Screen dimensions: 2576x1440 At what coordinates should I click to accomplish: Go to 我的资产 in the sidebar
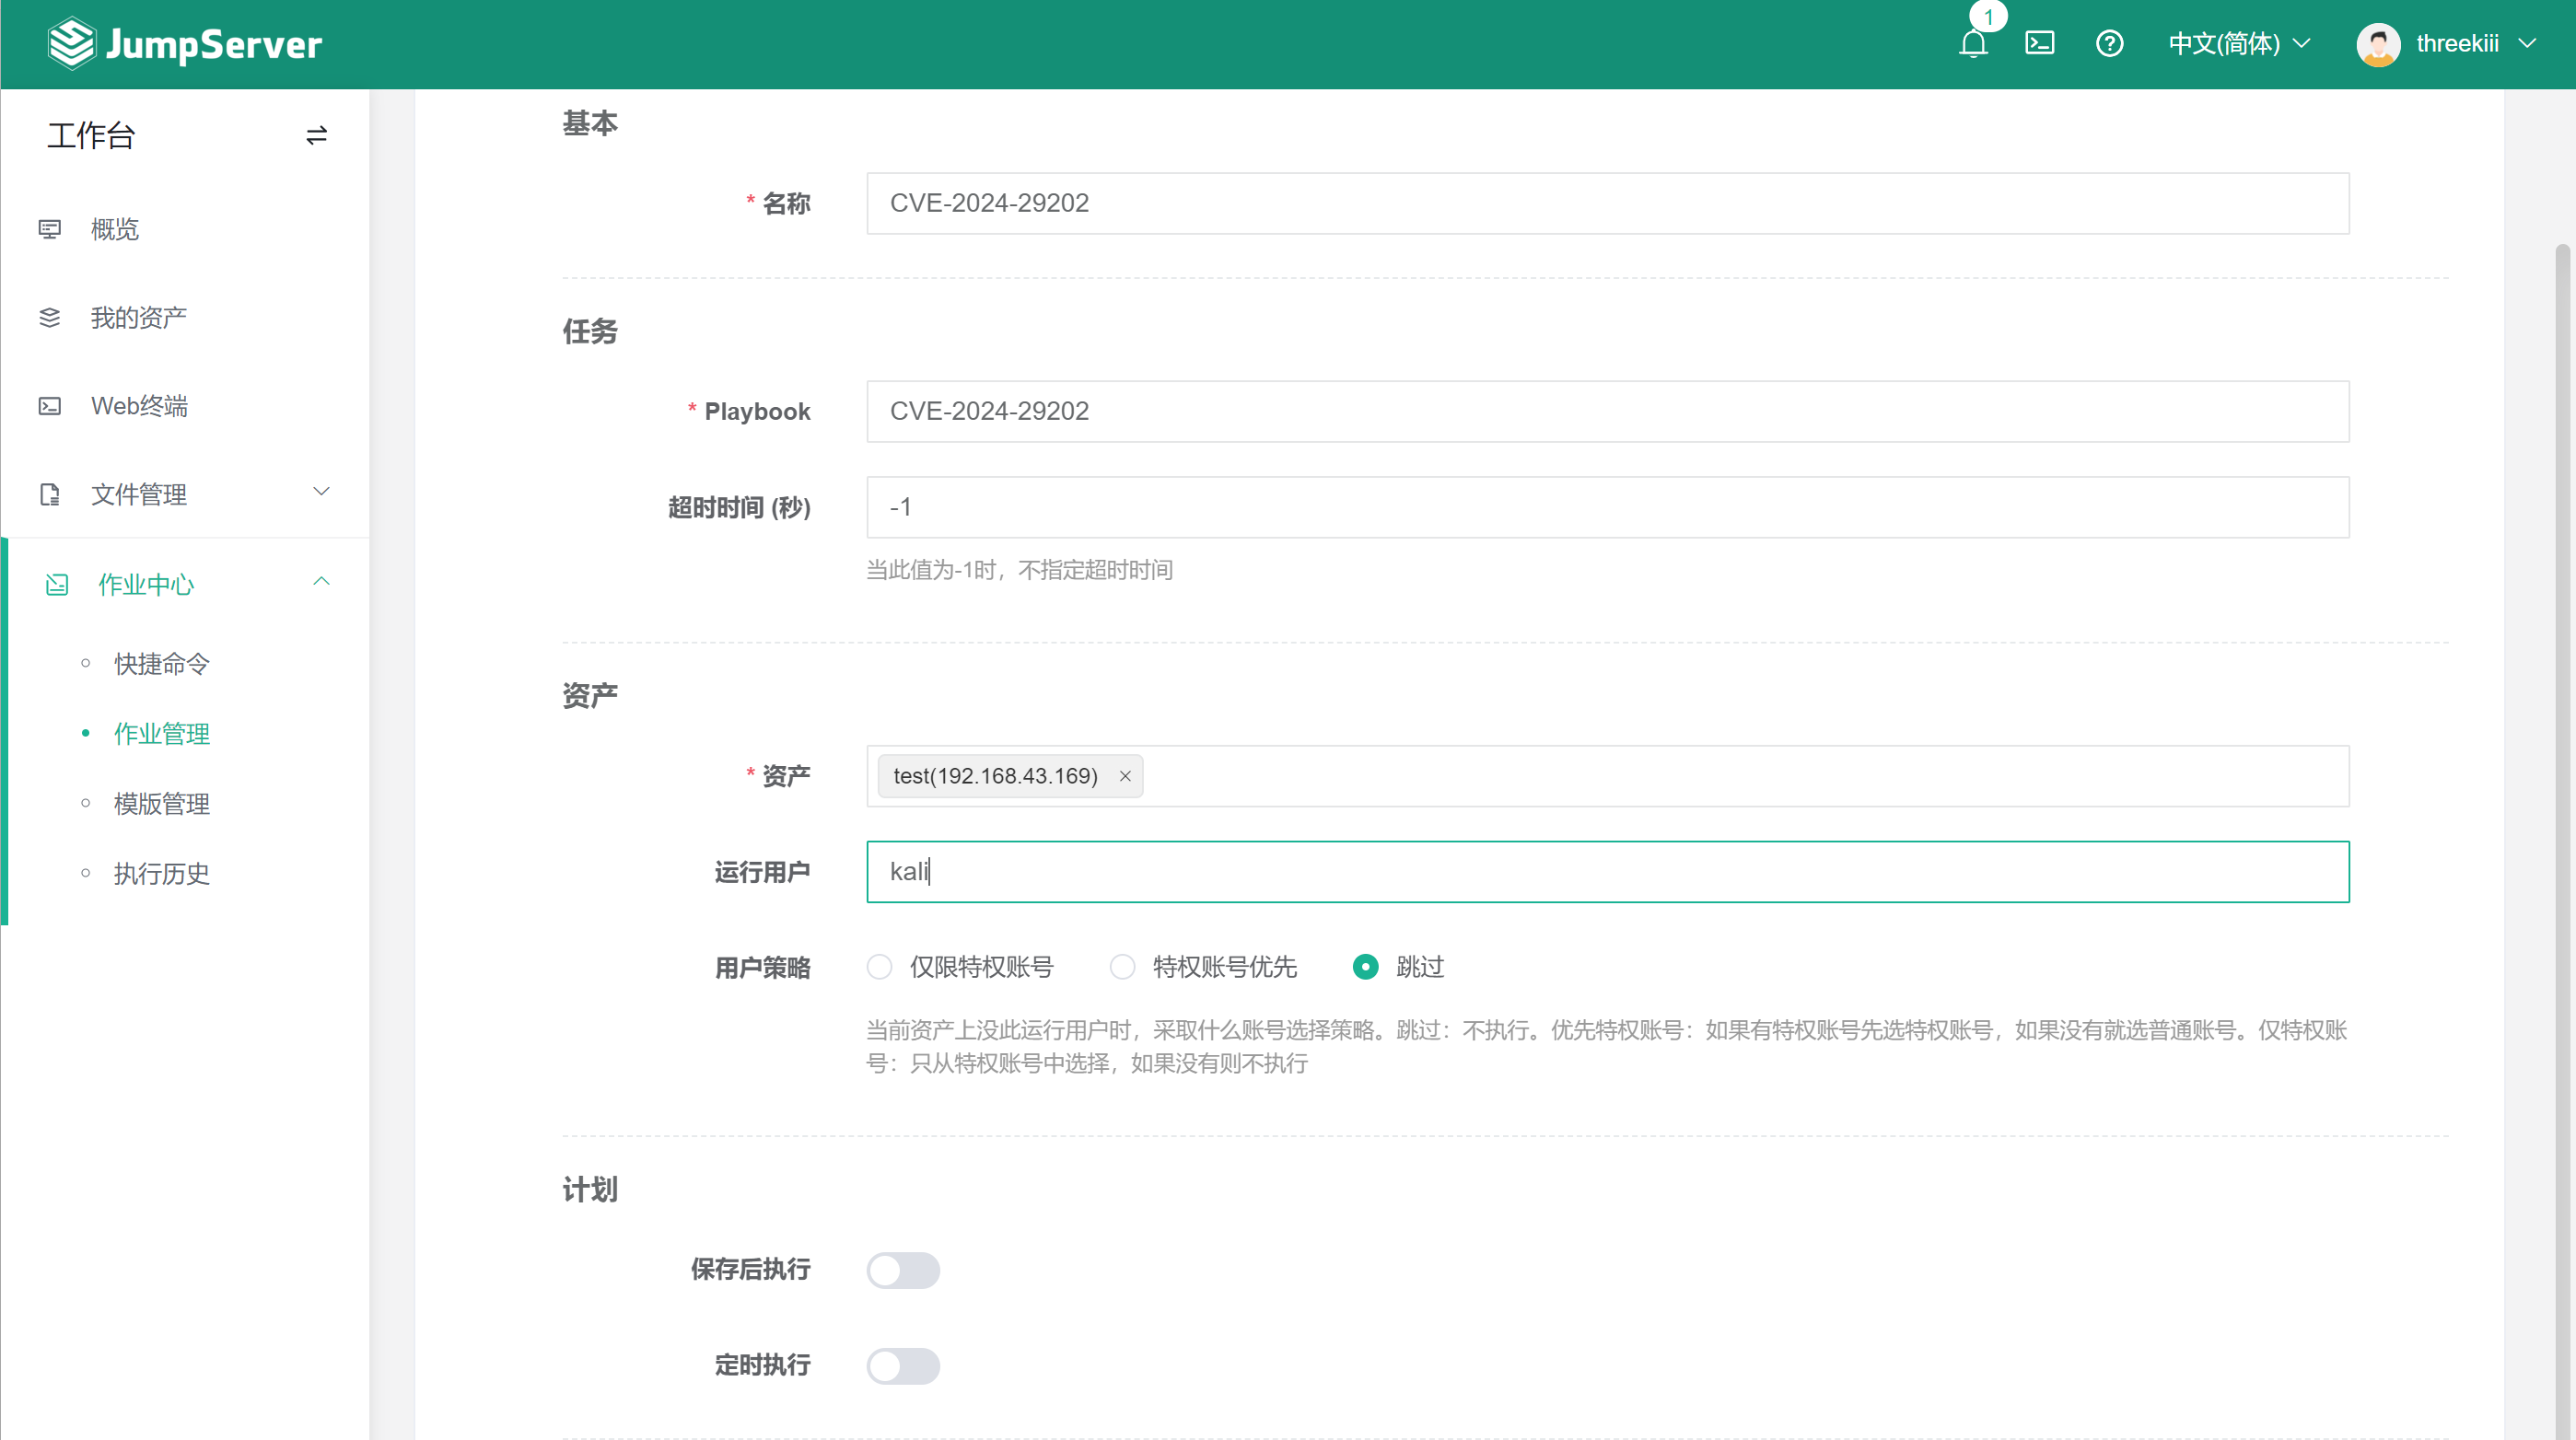point(138,317)
